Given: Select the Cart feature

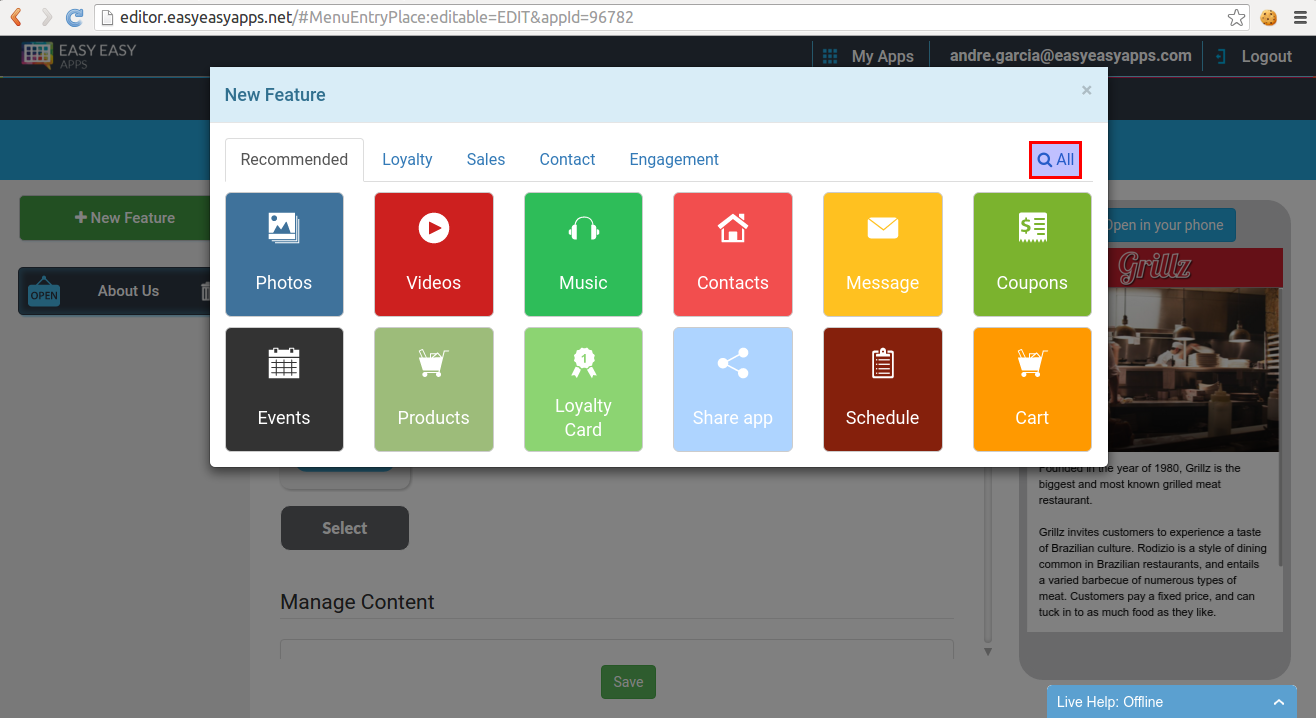Looking at the screenshot, I should tap(1032, 389).
